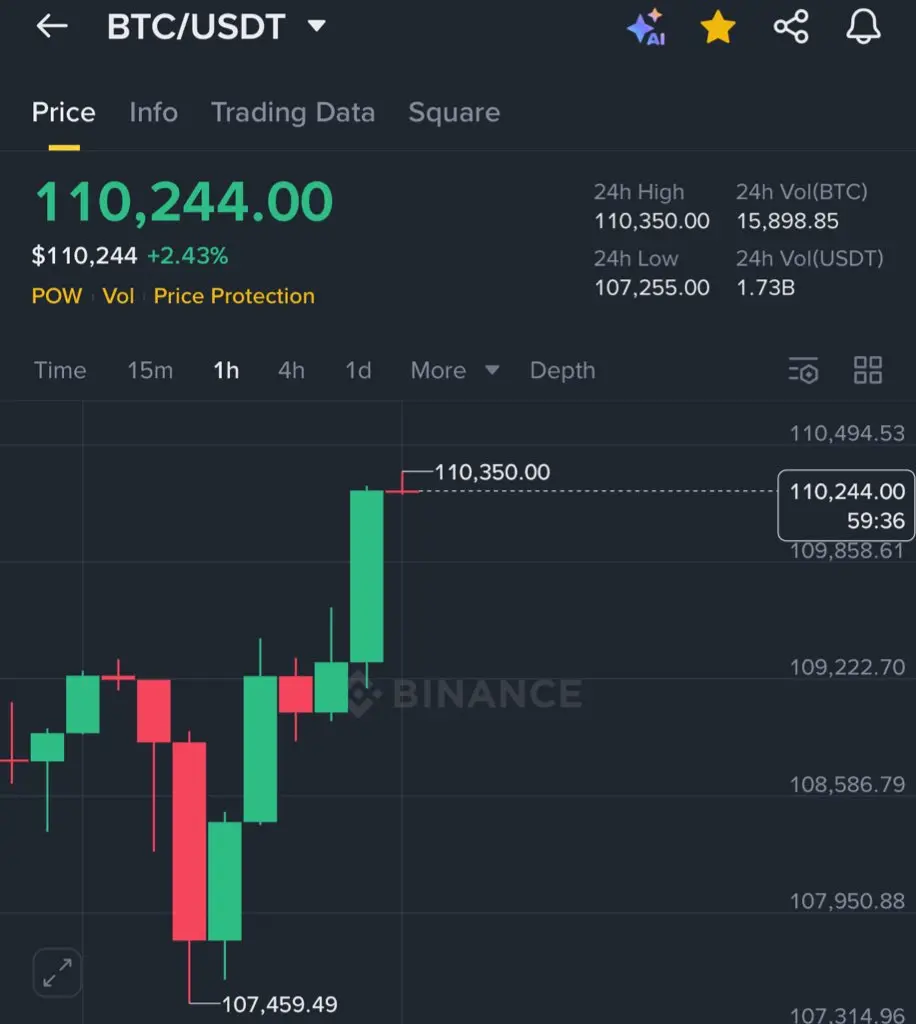
Task: Tap the POW tag label
Action: (57, 297)
